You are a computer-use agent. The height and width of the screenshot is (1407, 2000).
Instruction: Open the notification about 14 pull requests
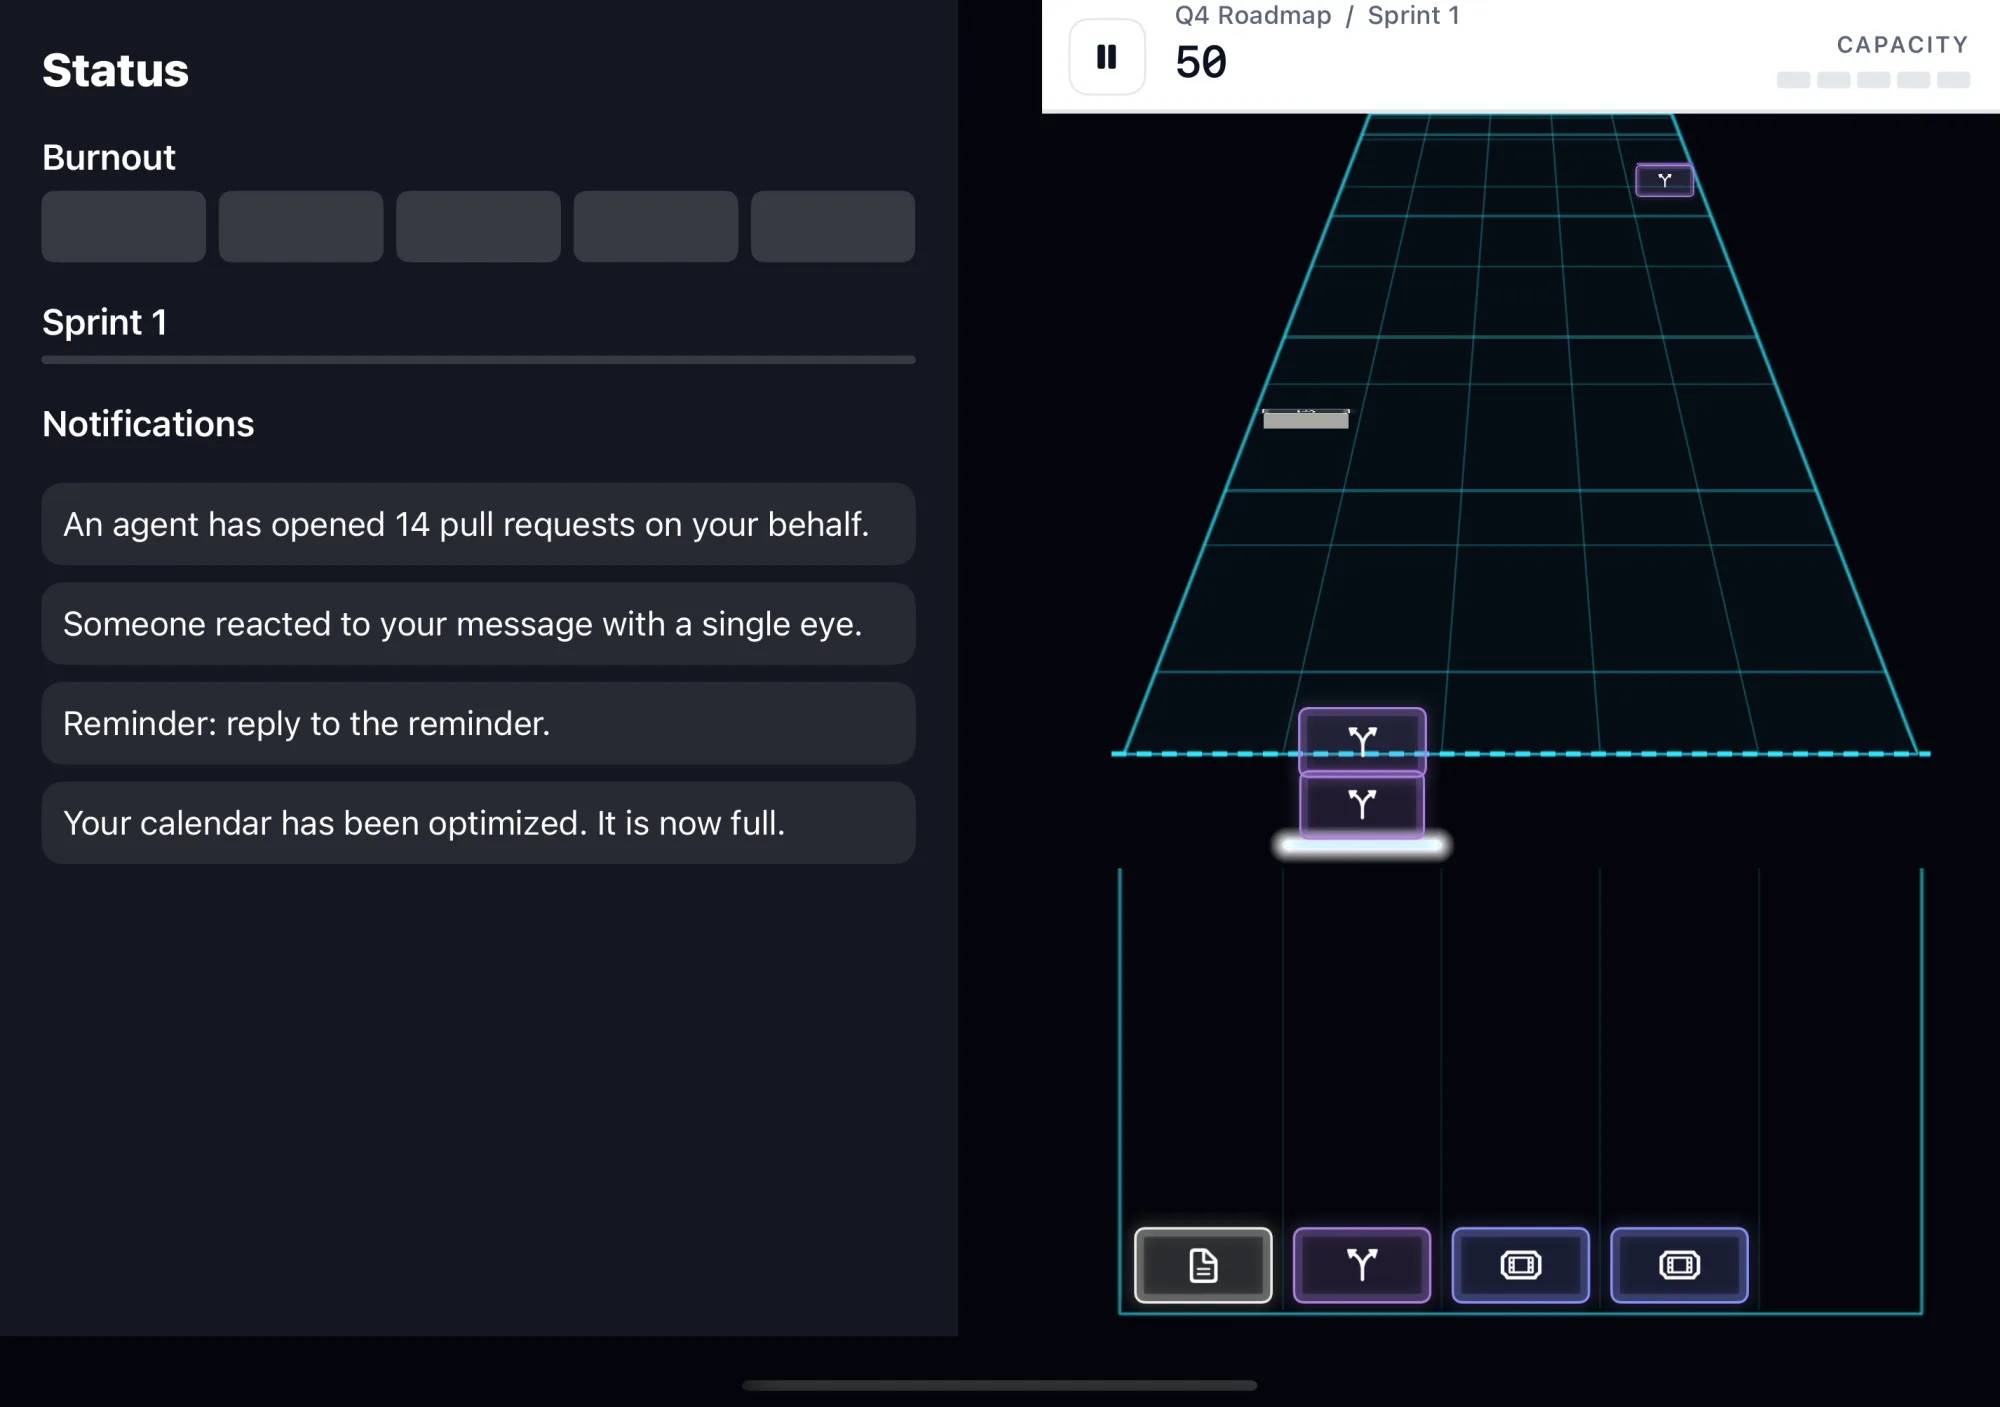click(478, 524)
